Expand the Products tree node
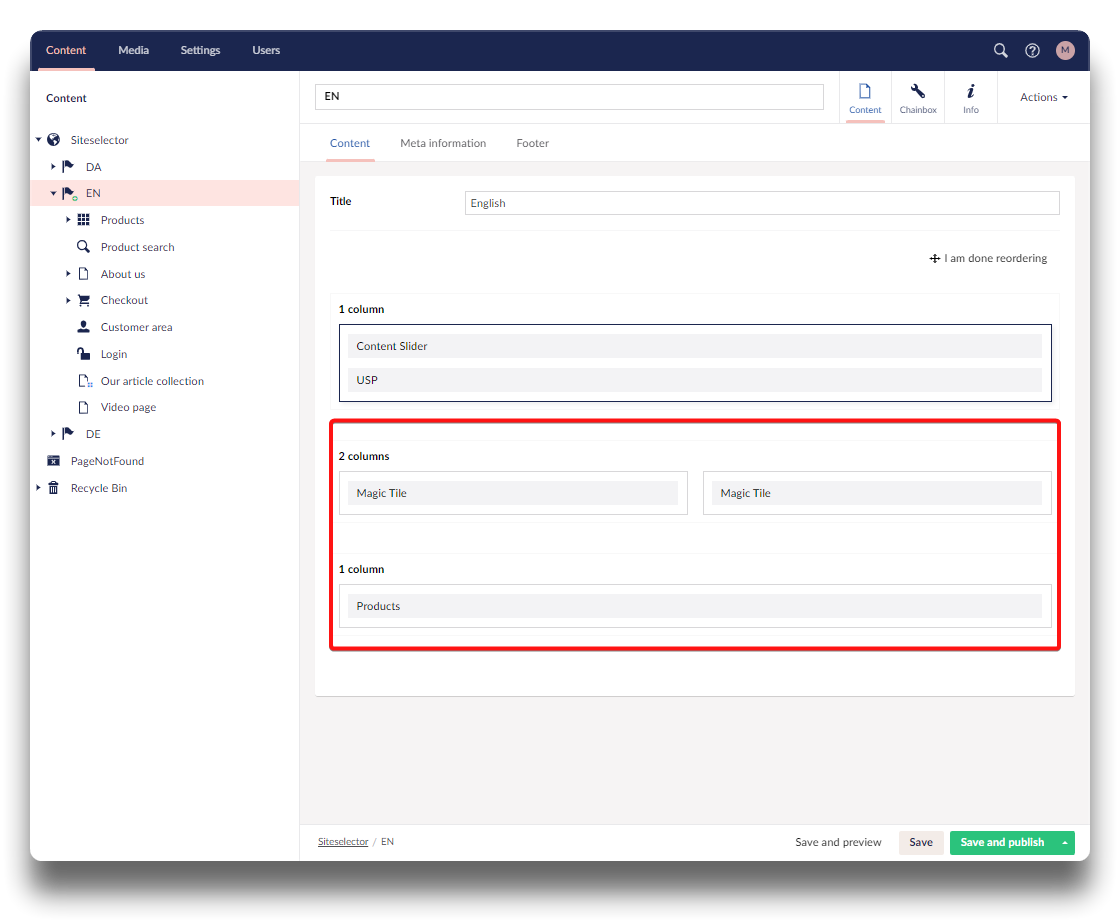 pyautogui.click(x=69, y=220)
